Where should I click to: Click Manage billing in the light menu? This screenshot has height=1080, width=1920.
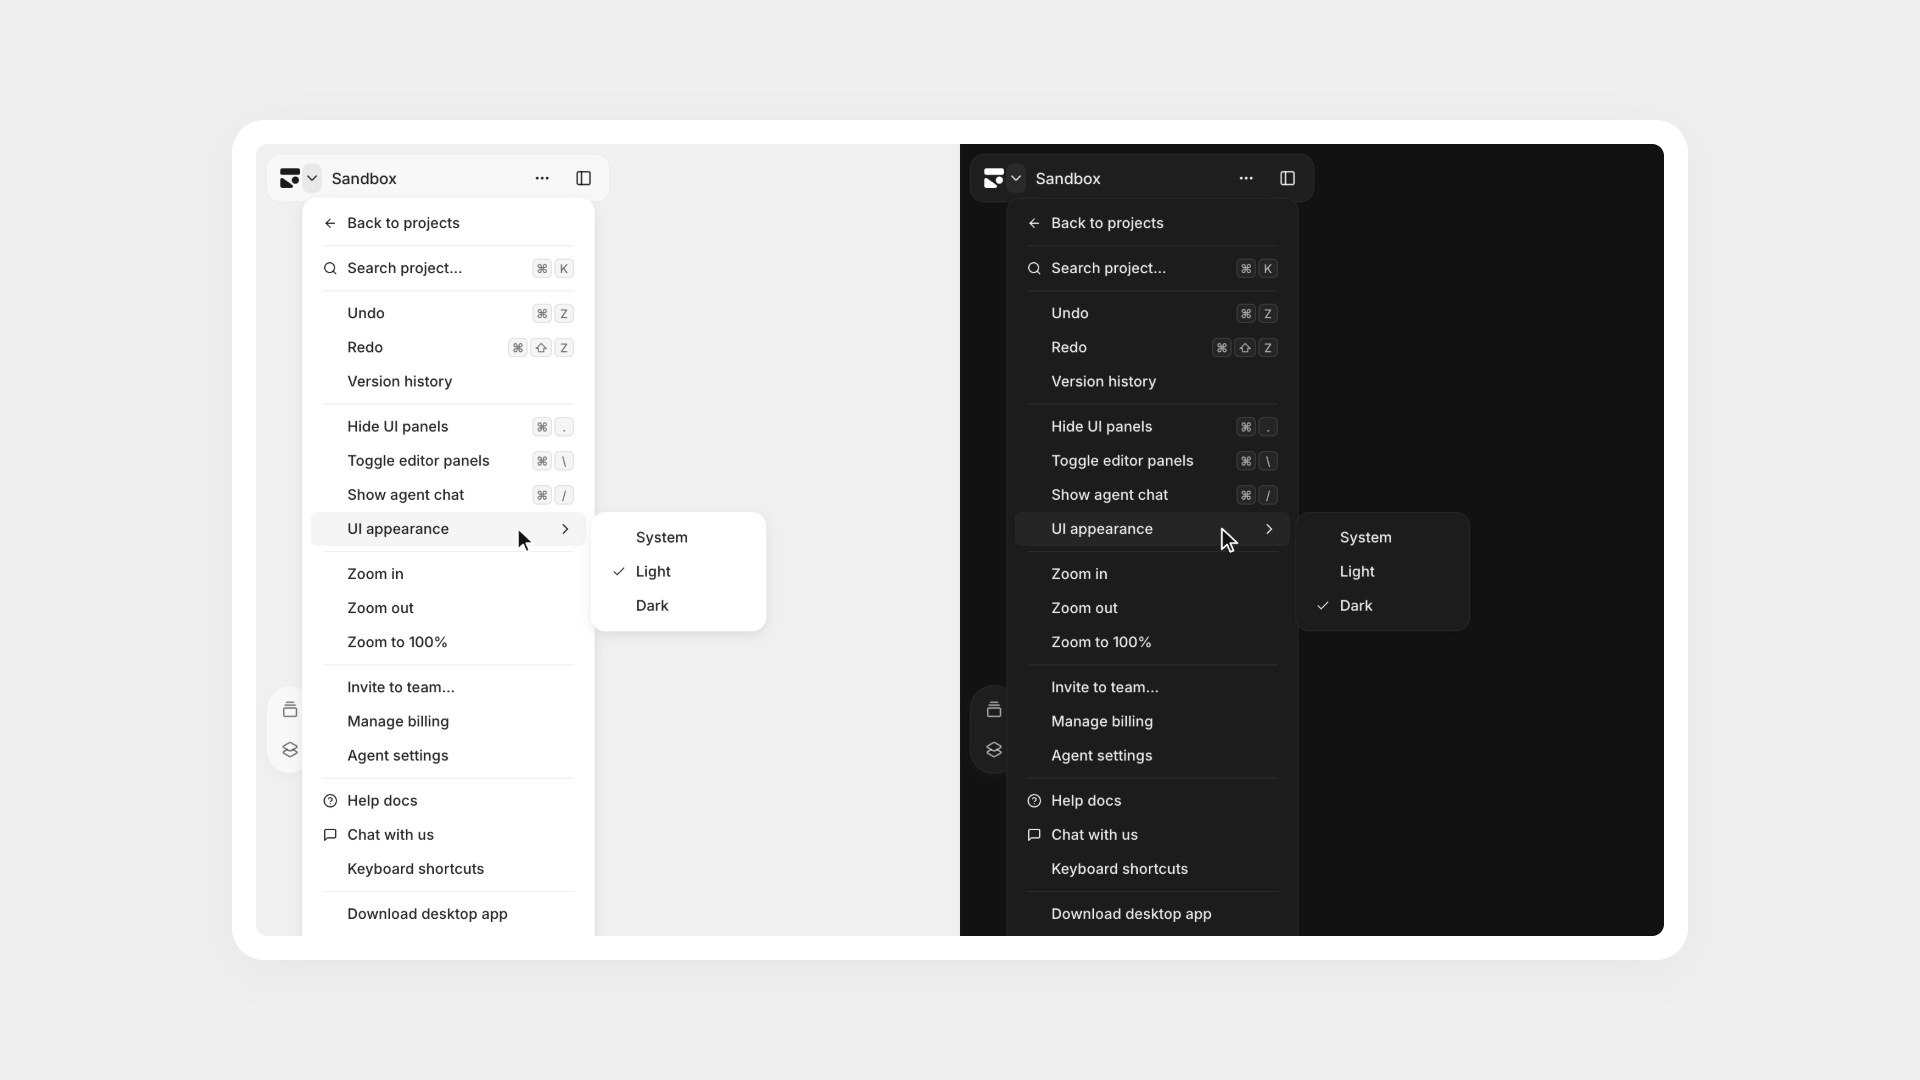click(x=448, y=721)
